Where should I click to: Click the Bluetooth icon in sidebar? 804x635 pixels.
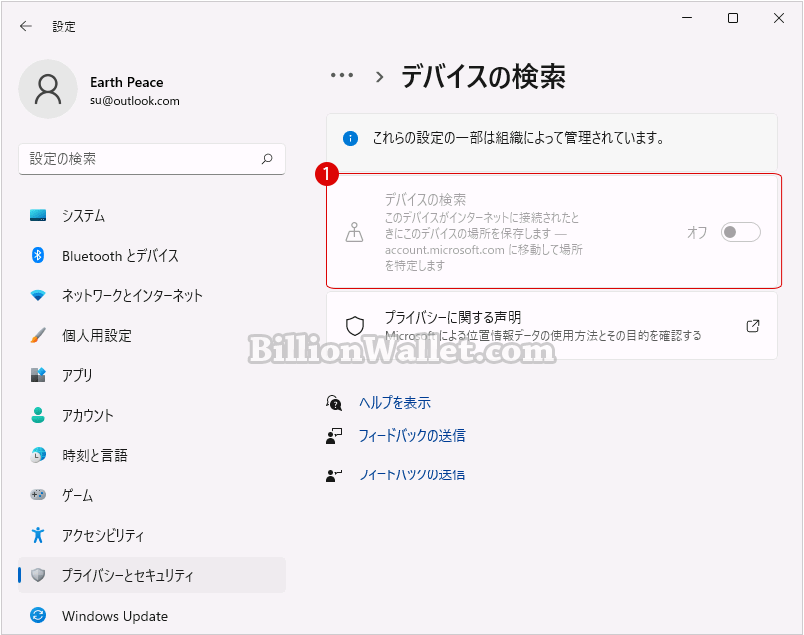point(38,255)
